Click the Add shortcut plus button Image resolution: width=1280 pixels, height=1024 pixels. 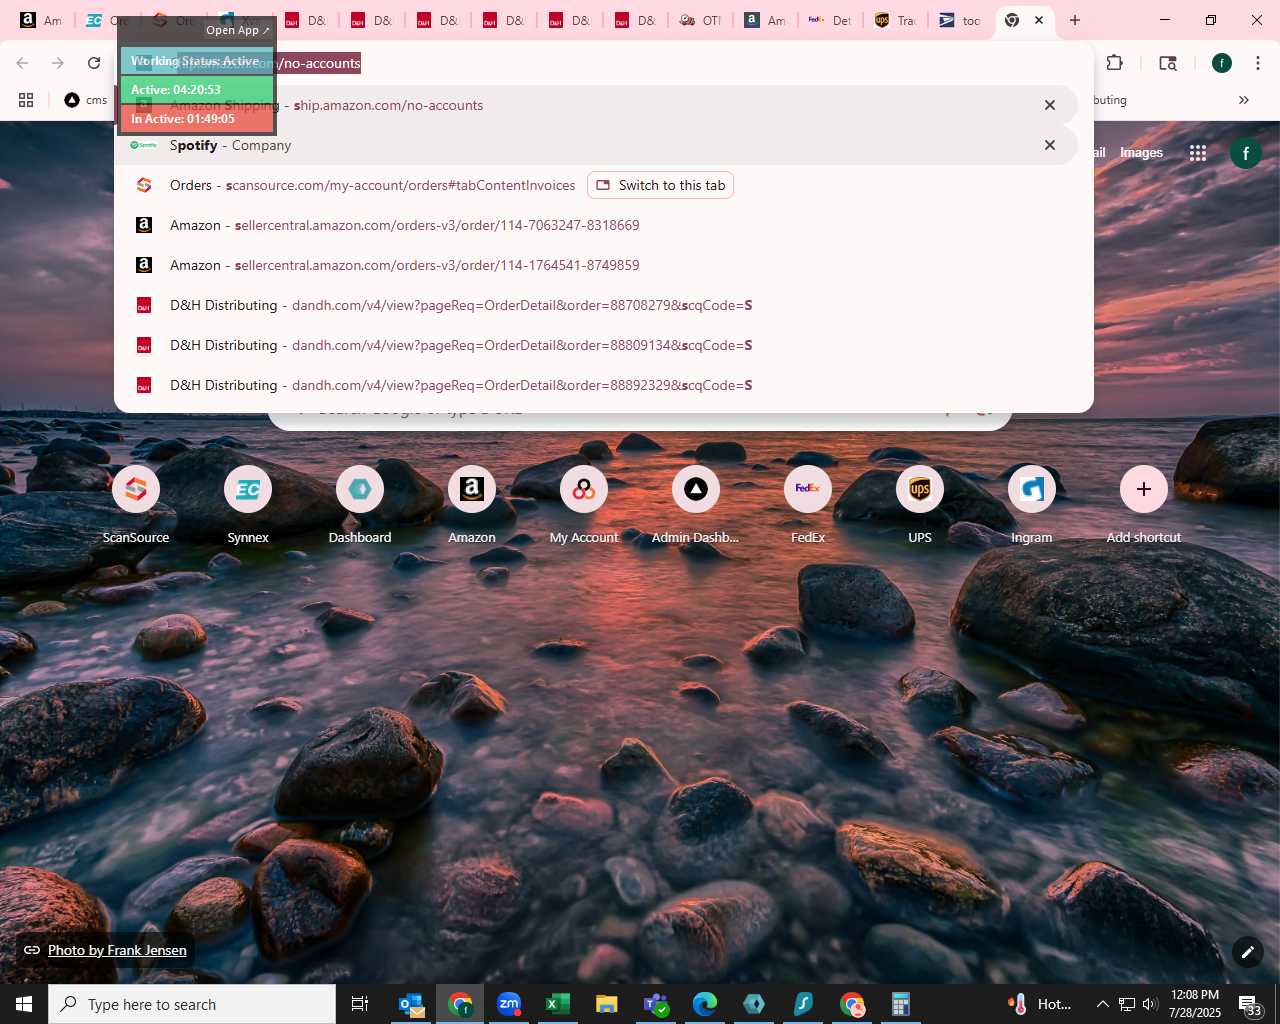click(x=1144, y=489)
